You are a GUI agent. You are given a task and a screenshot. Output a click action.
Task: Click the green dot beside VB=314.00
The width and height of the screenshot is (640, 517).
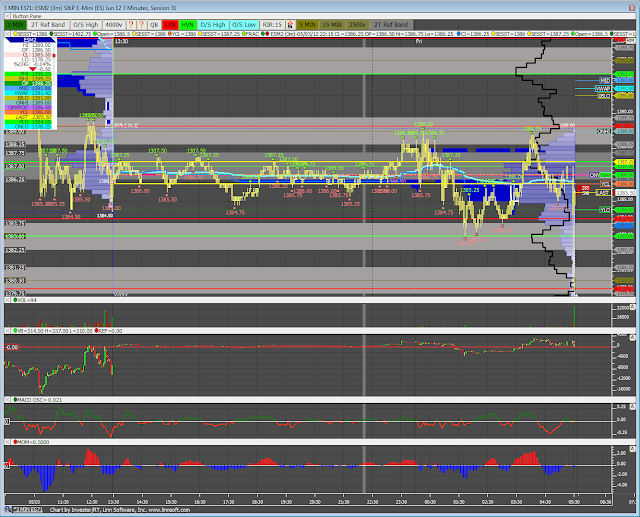pos(16,331)
